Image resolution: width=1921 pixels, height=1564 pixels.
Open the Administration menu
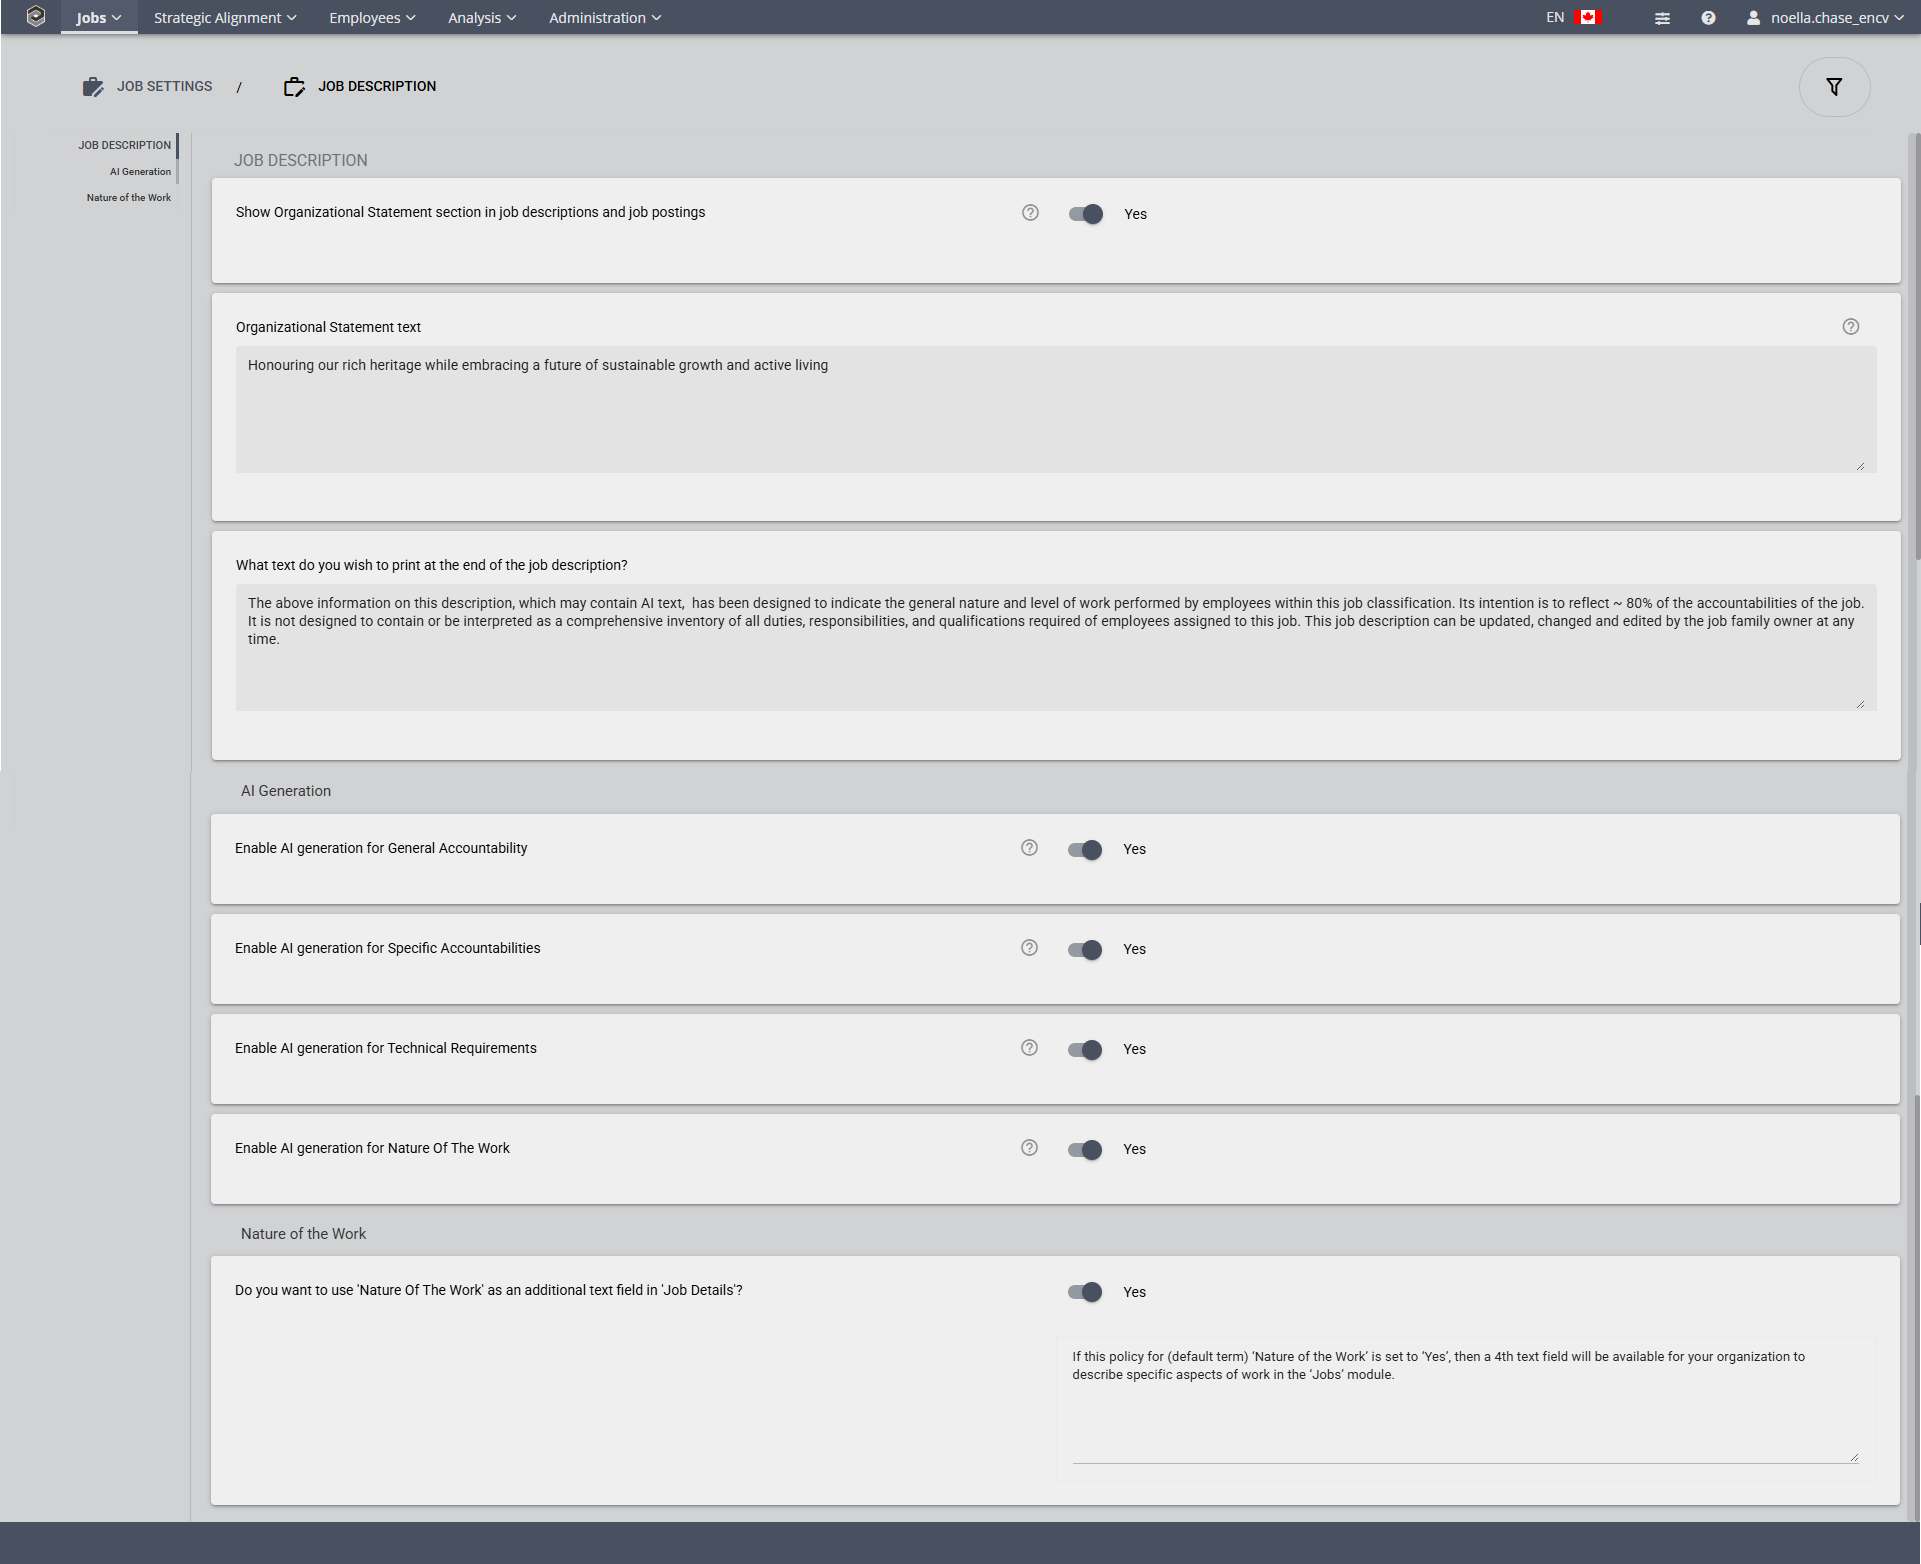tap(604, 17)
